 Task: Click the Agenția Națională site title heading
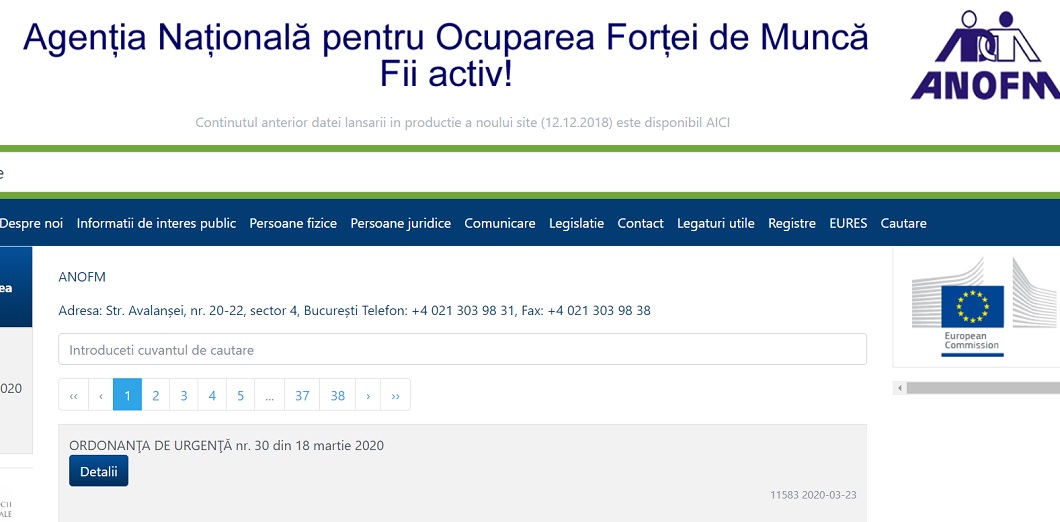click(x=445, y=56)
